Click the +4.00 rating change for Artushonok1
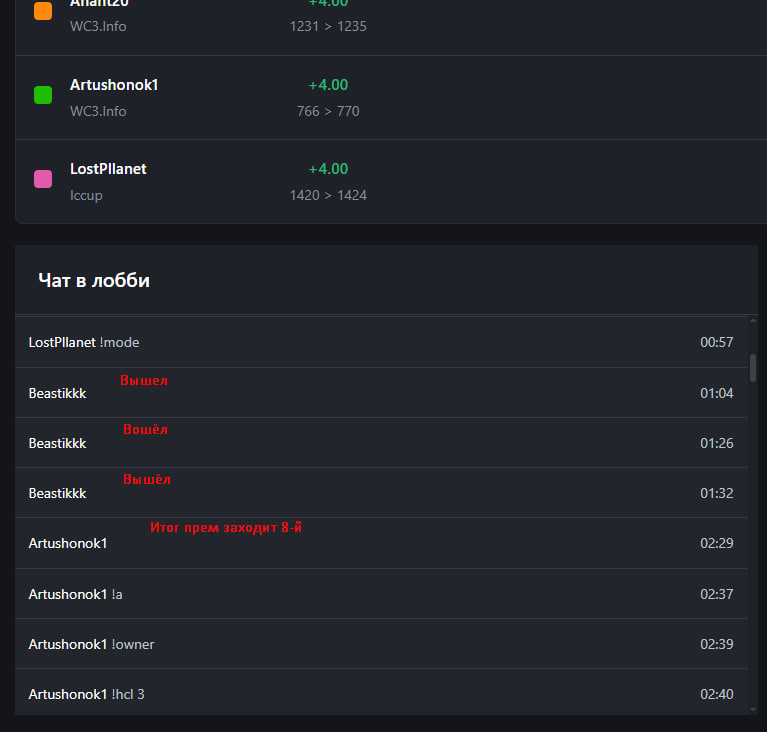 pos(328,85)
